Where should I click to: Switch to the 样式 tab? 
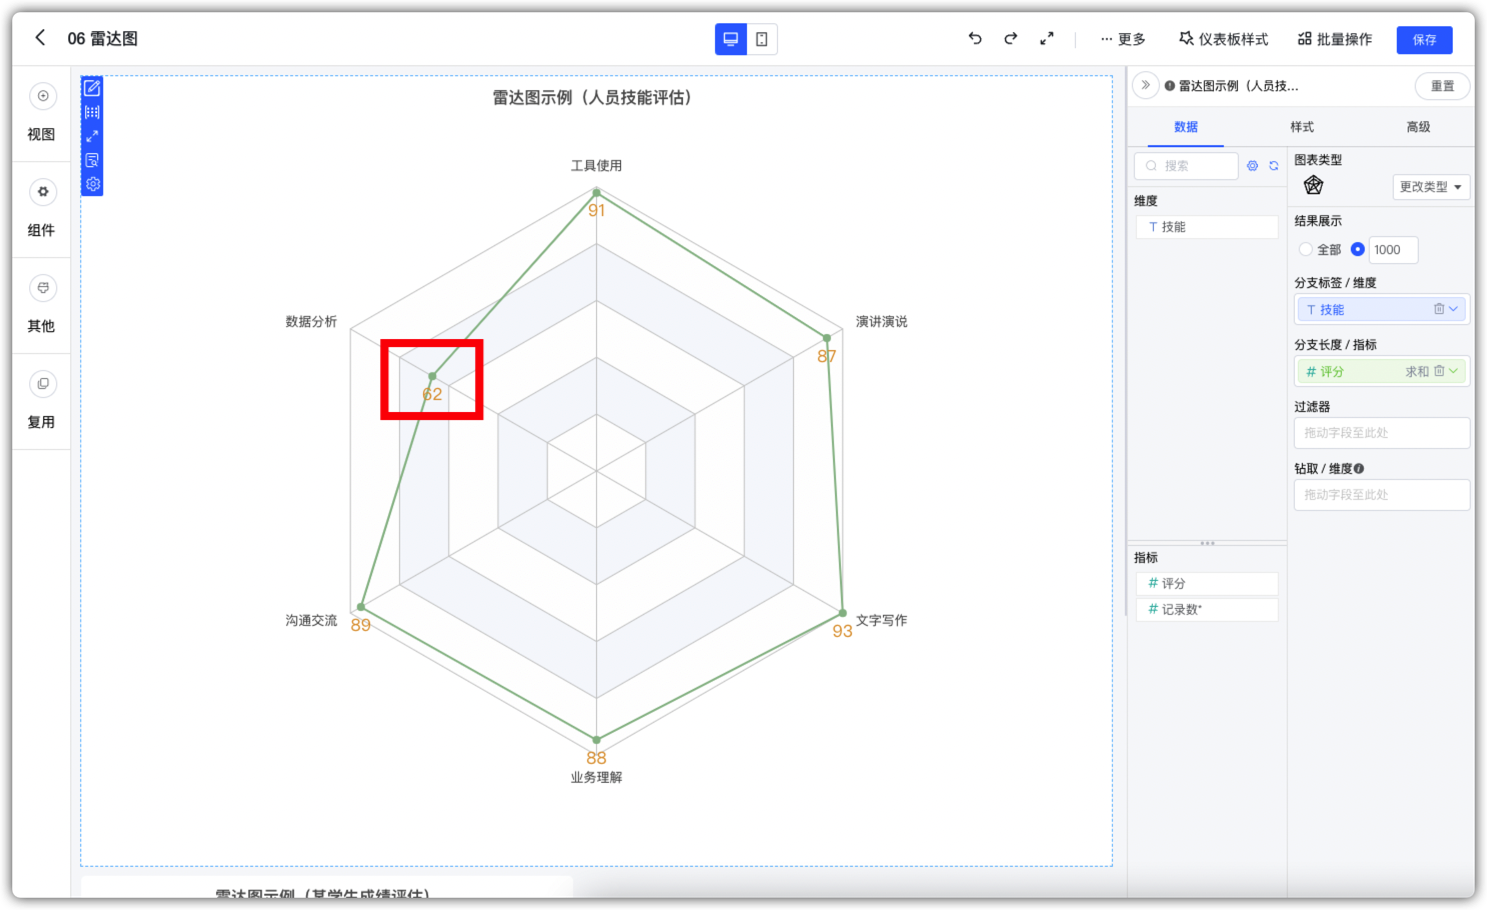(1302, 127)
